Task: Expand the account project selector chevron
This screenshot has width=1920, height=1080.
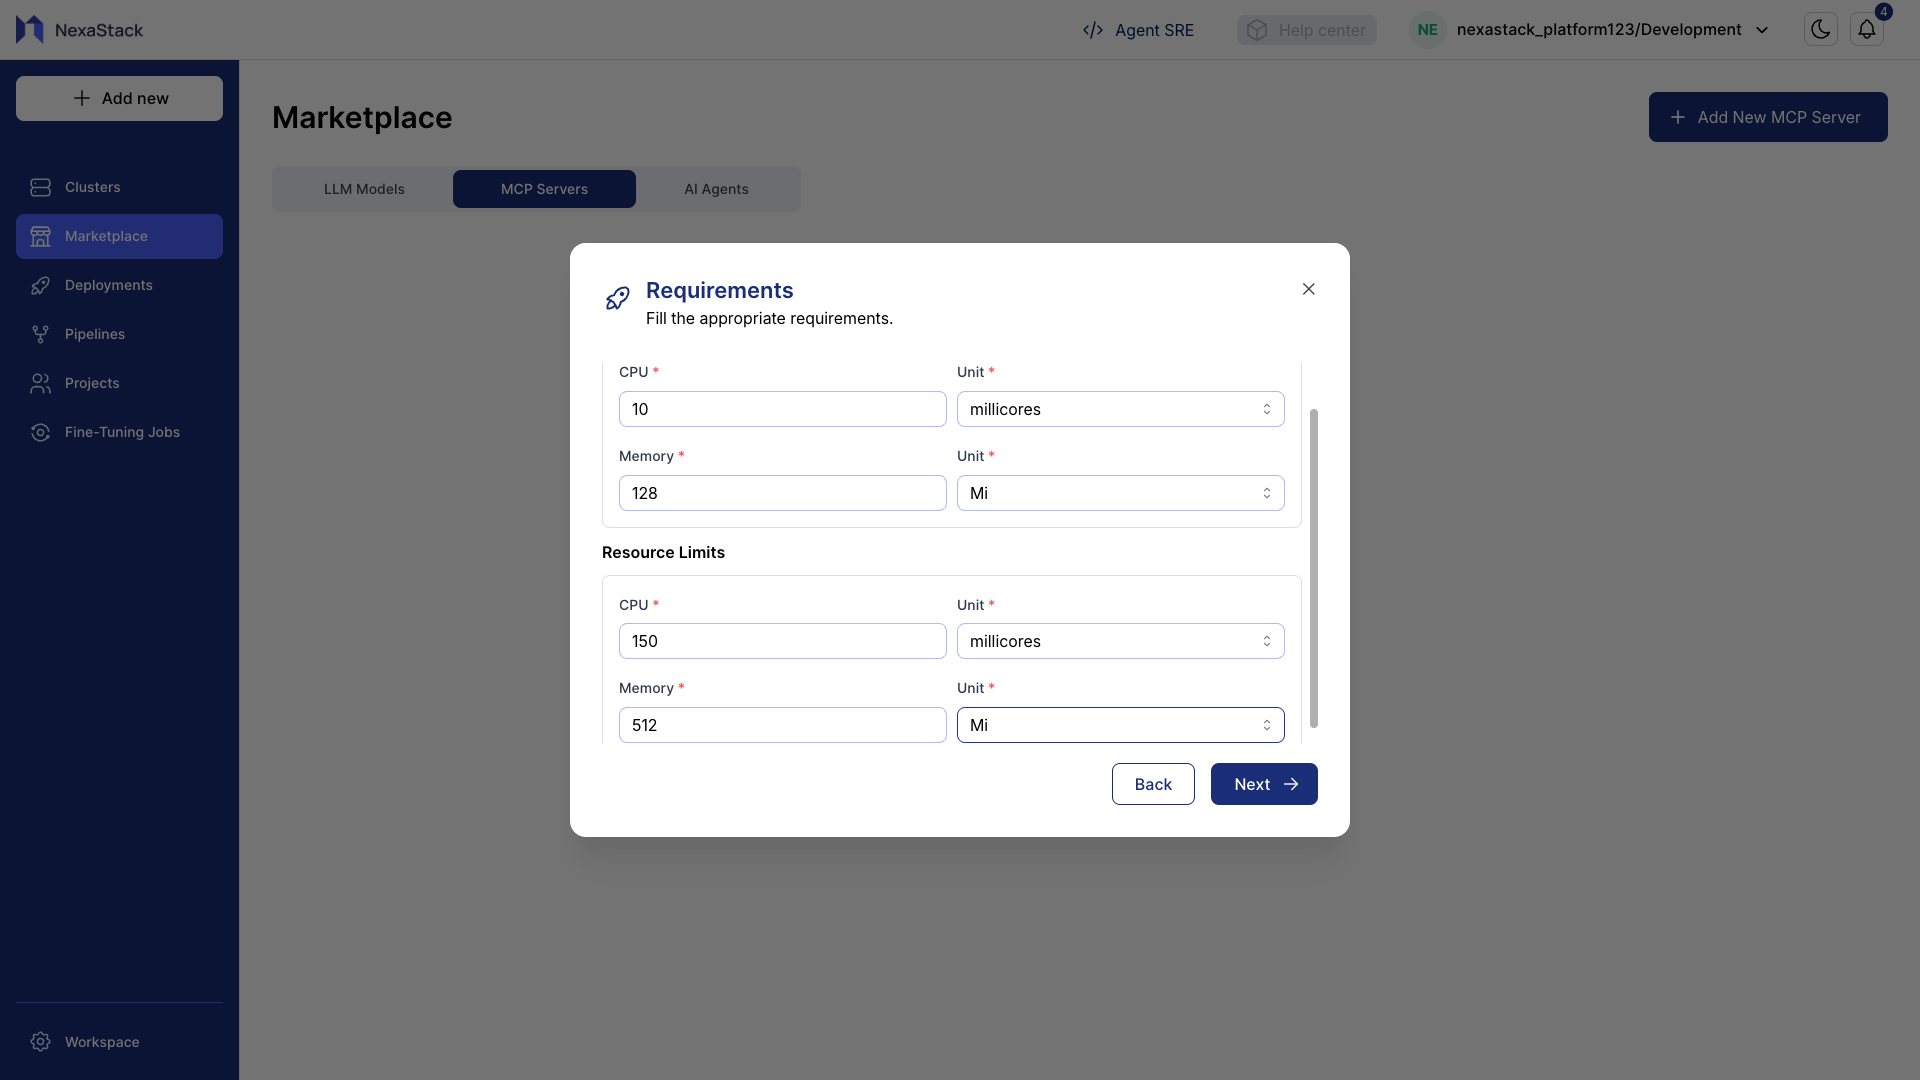Action: point(1762,30)
